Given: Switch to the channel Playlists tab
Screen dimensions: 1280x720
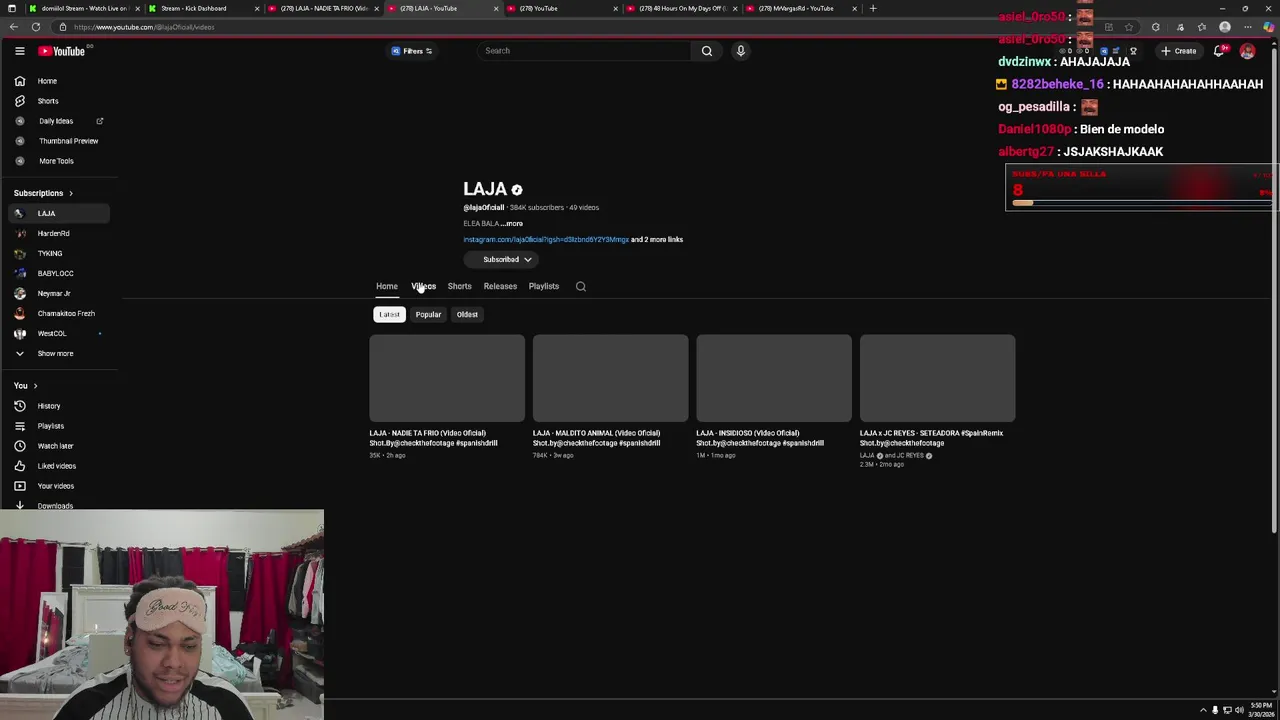Looking at the screenshot, I should click(544, 286).
